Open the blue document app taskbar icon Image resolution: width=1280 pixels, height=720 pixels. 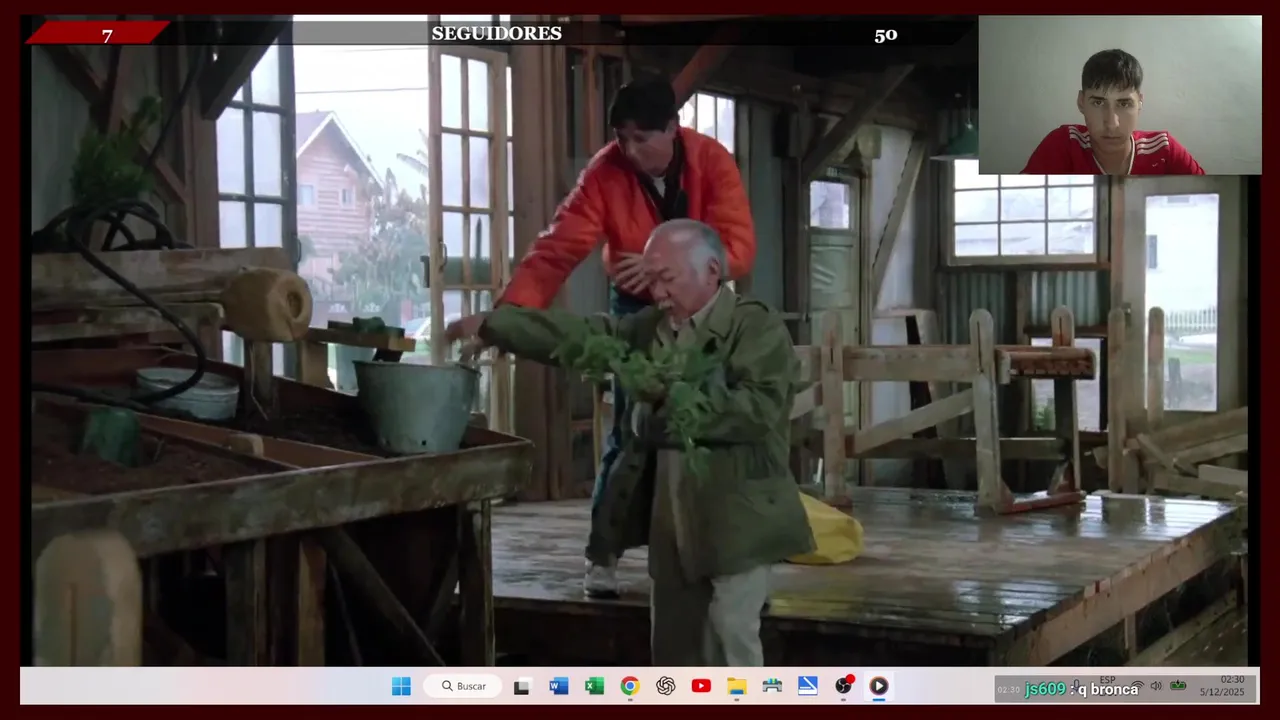pyautogui.click(x=808, y=686)
